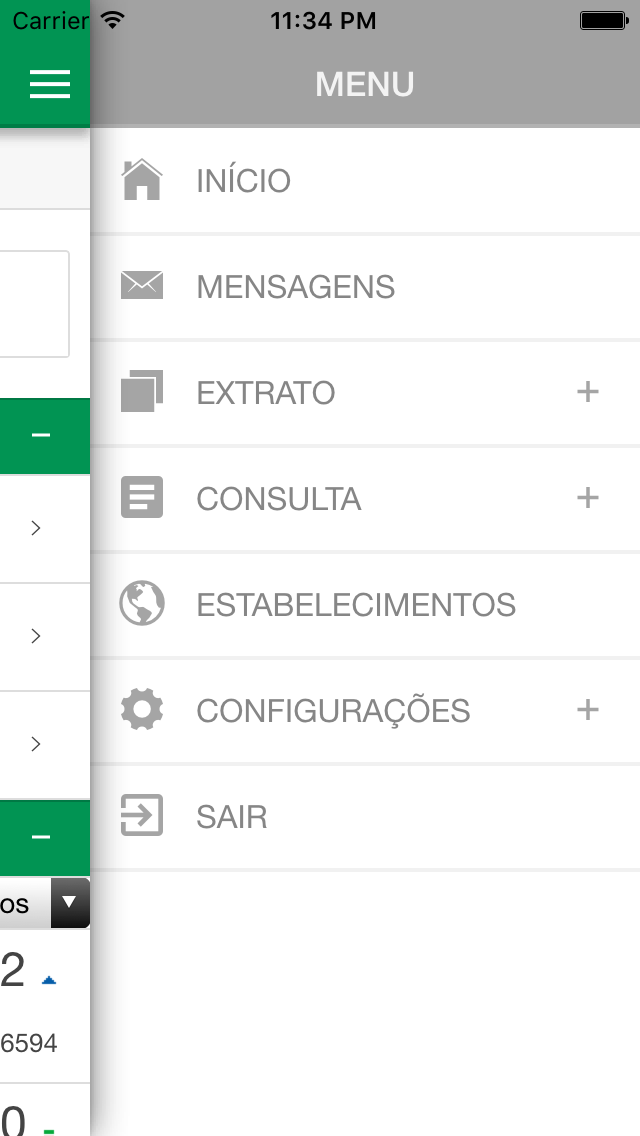640x1136 pixels.
Task: Expand the Configurações plus sign
Action: (588, 709)
